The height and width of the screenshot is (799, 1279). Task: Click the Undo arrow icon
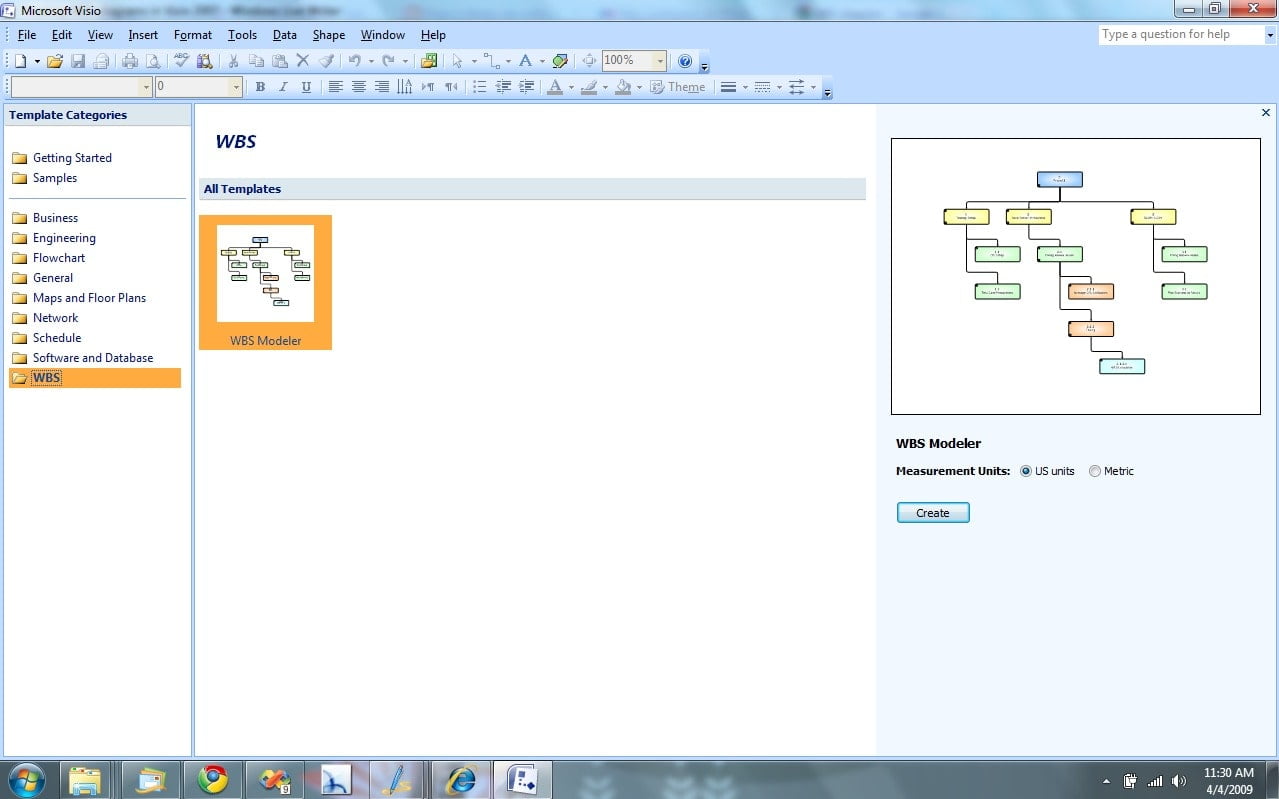(354, 61)
